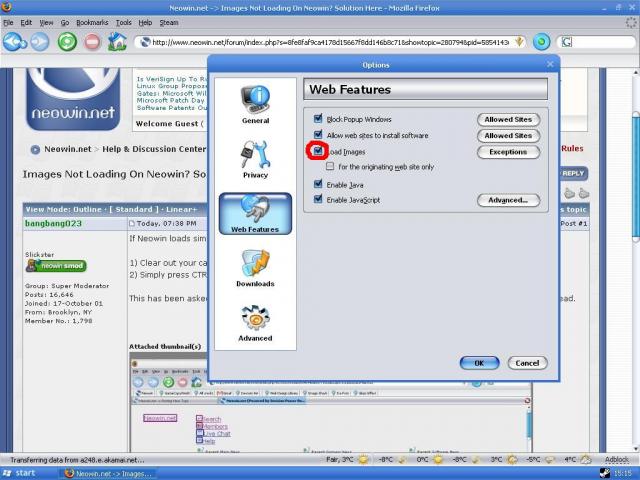Open the Go menu

[x=64, y=22]
